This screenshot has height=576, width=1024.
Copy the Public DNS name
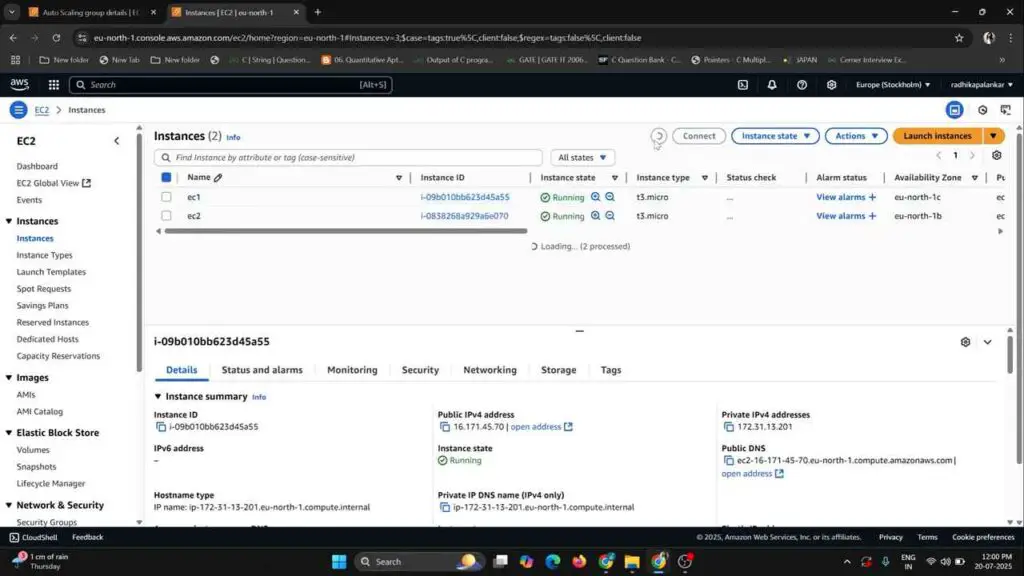[729, 460]
